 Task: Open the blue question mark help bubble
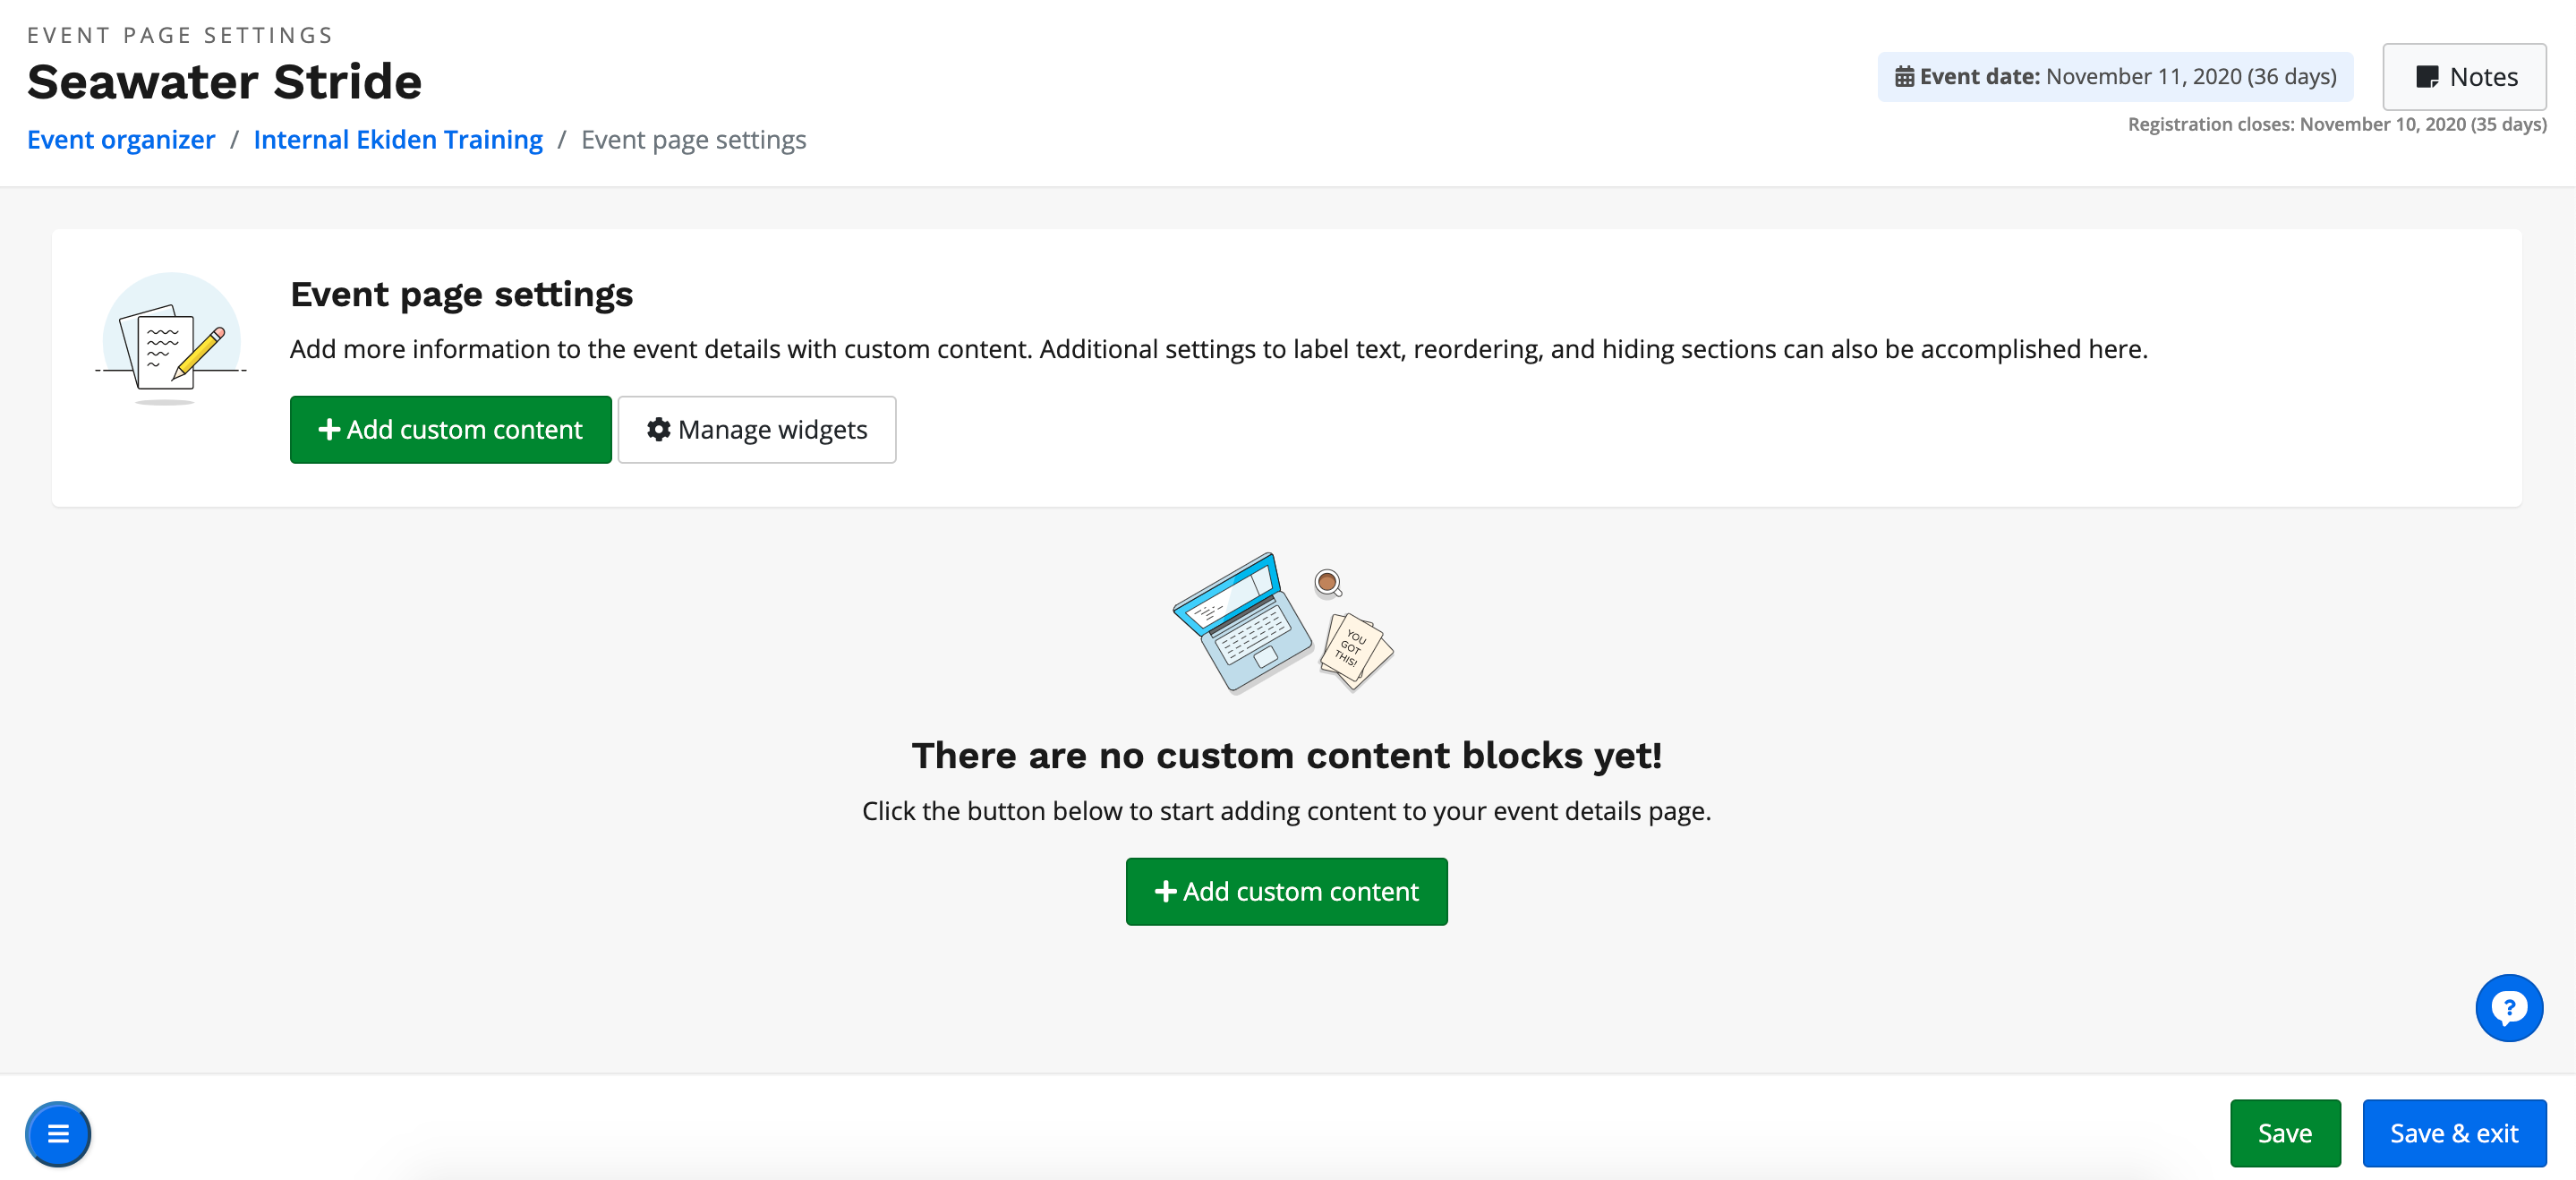tap(2509, 1008)
